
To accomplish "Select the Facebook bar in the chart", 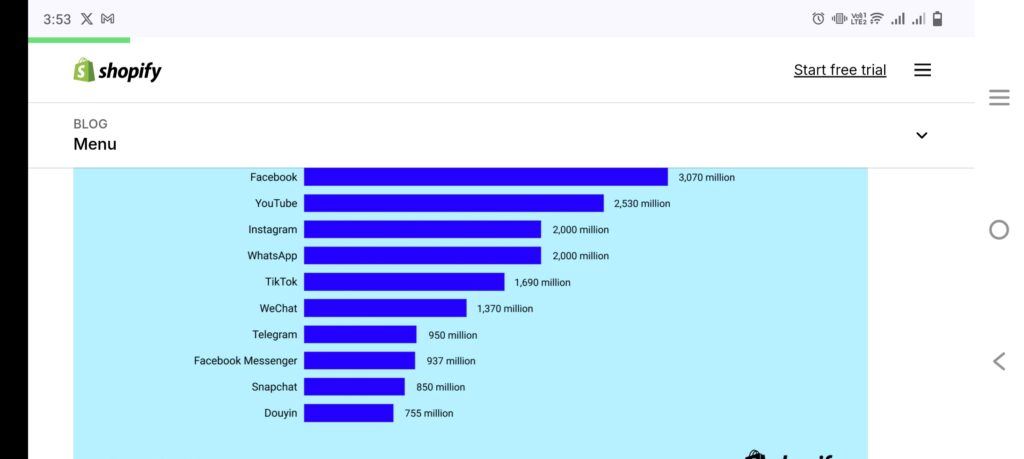I will [x=486, y=177].
